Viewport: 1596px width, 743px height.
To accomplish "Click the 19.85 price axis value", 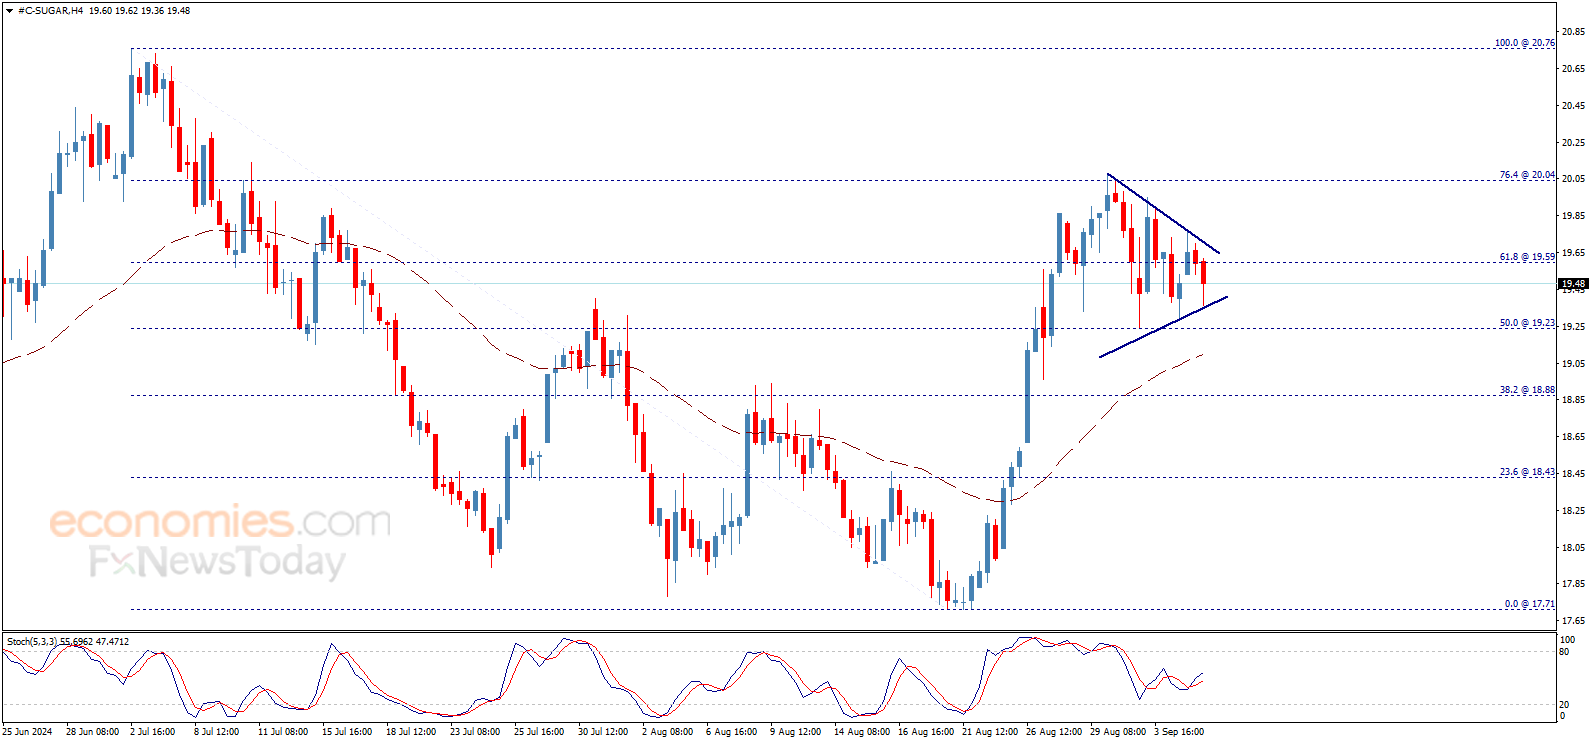I will 1573,216.
